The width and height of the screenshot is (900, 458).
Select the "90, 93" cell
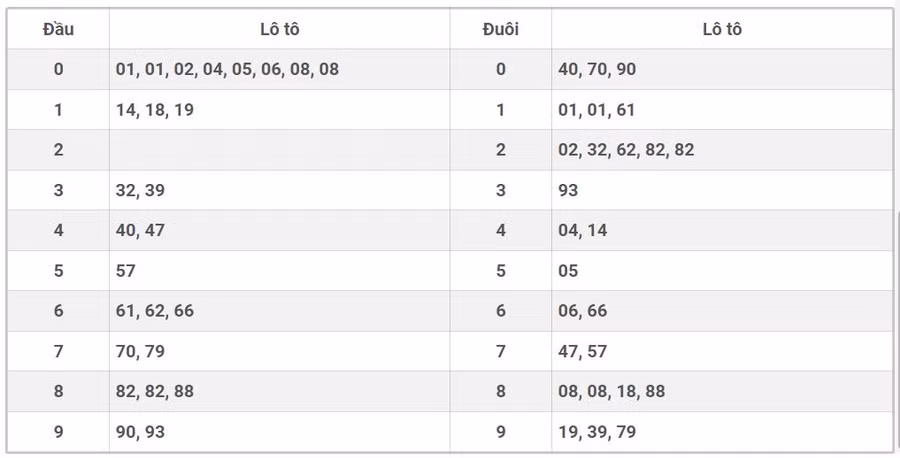pos(140,432)
